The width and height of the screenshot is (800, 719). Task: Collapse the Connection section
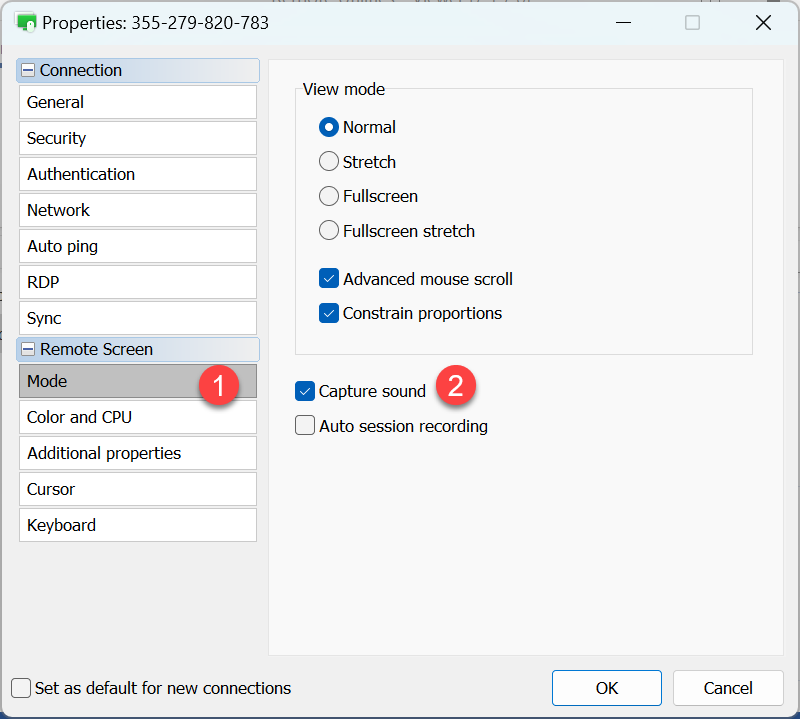pyautogui.click(x=28, y=71)
